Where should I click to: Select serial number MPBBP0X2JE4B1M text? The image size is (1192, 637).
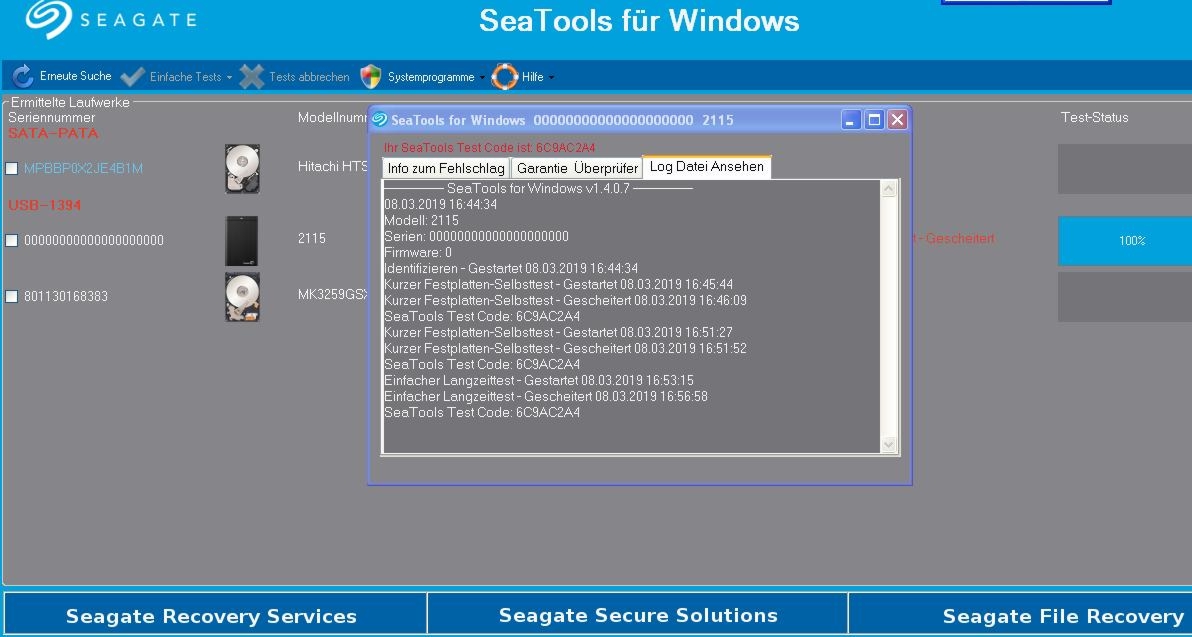[84, 169]
